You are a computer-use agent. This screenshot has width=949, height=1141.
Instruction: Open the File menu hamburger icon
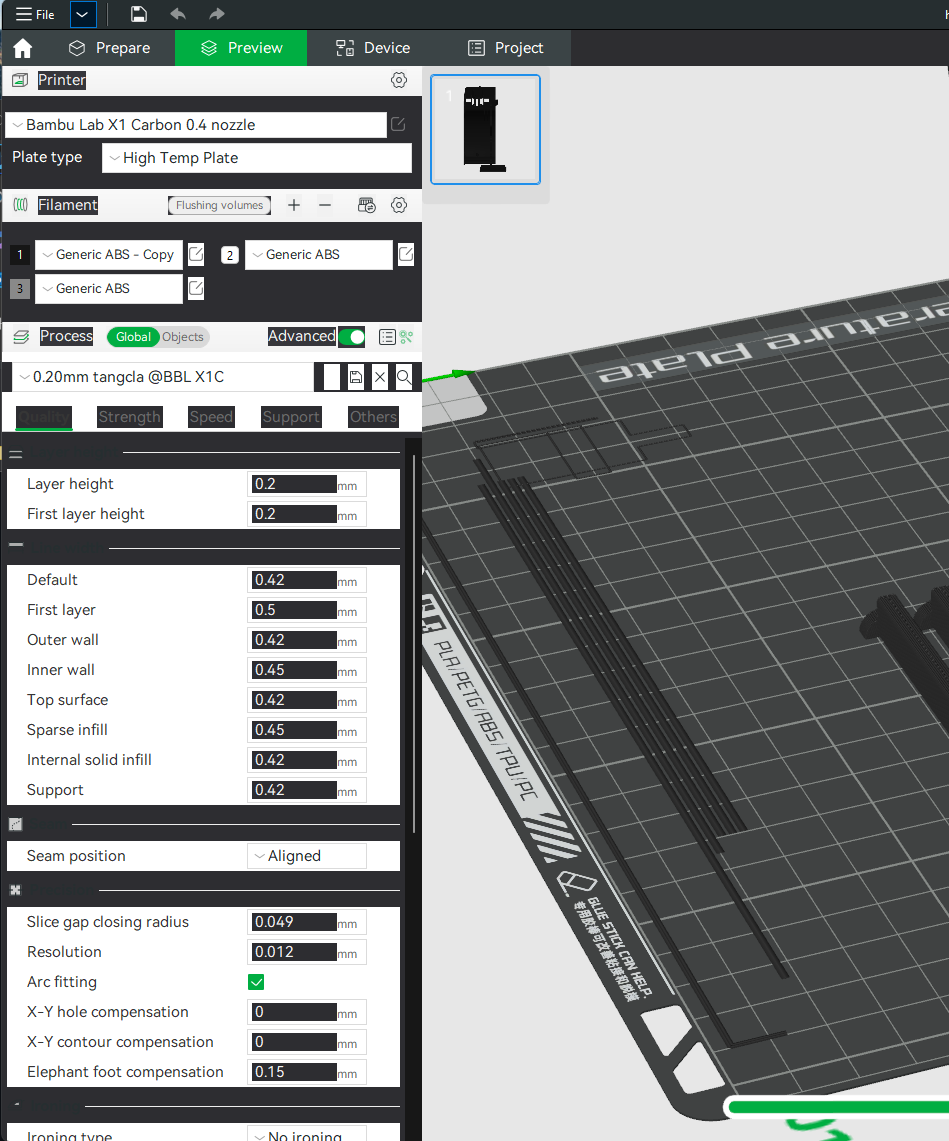(20, 14)
